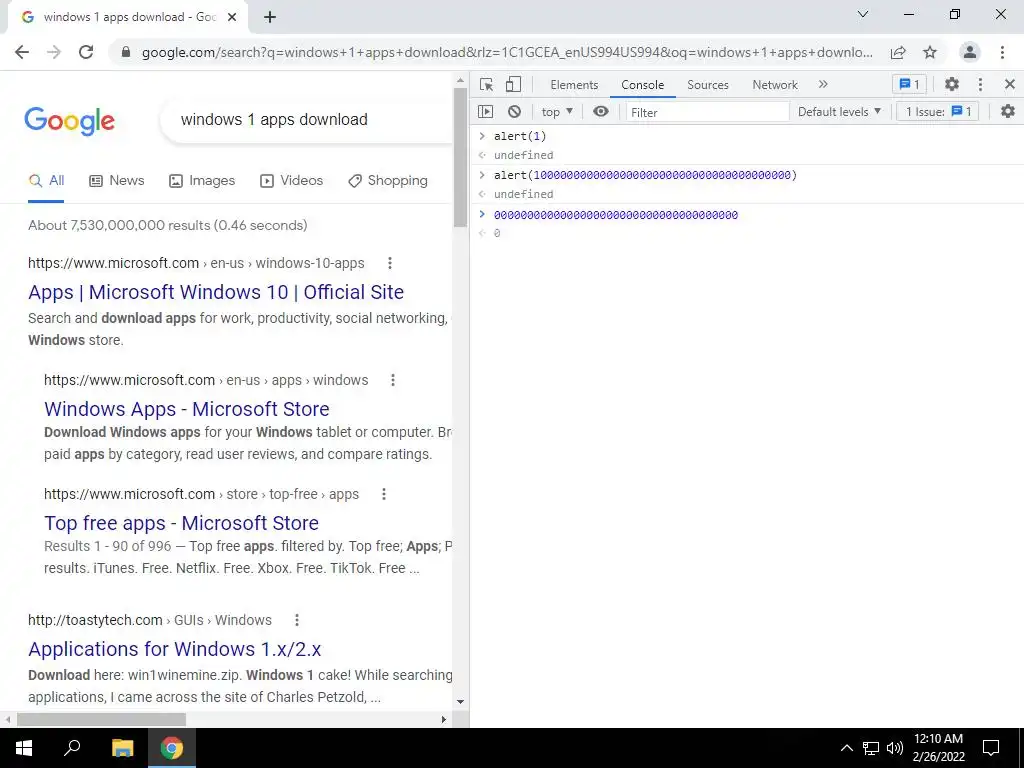Switch to Elements tab
The image size is (1024, 768).
tap(574, 85)
